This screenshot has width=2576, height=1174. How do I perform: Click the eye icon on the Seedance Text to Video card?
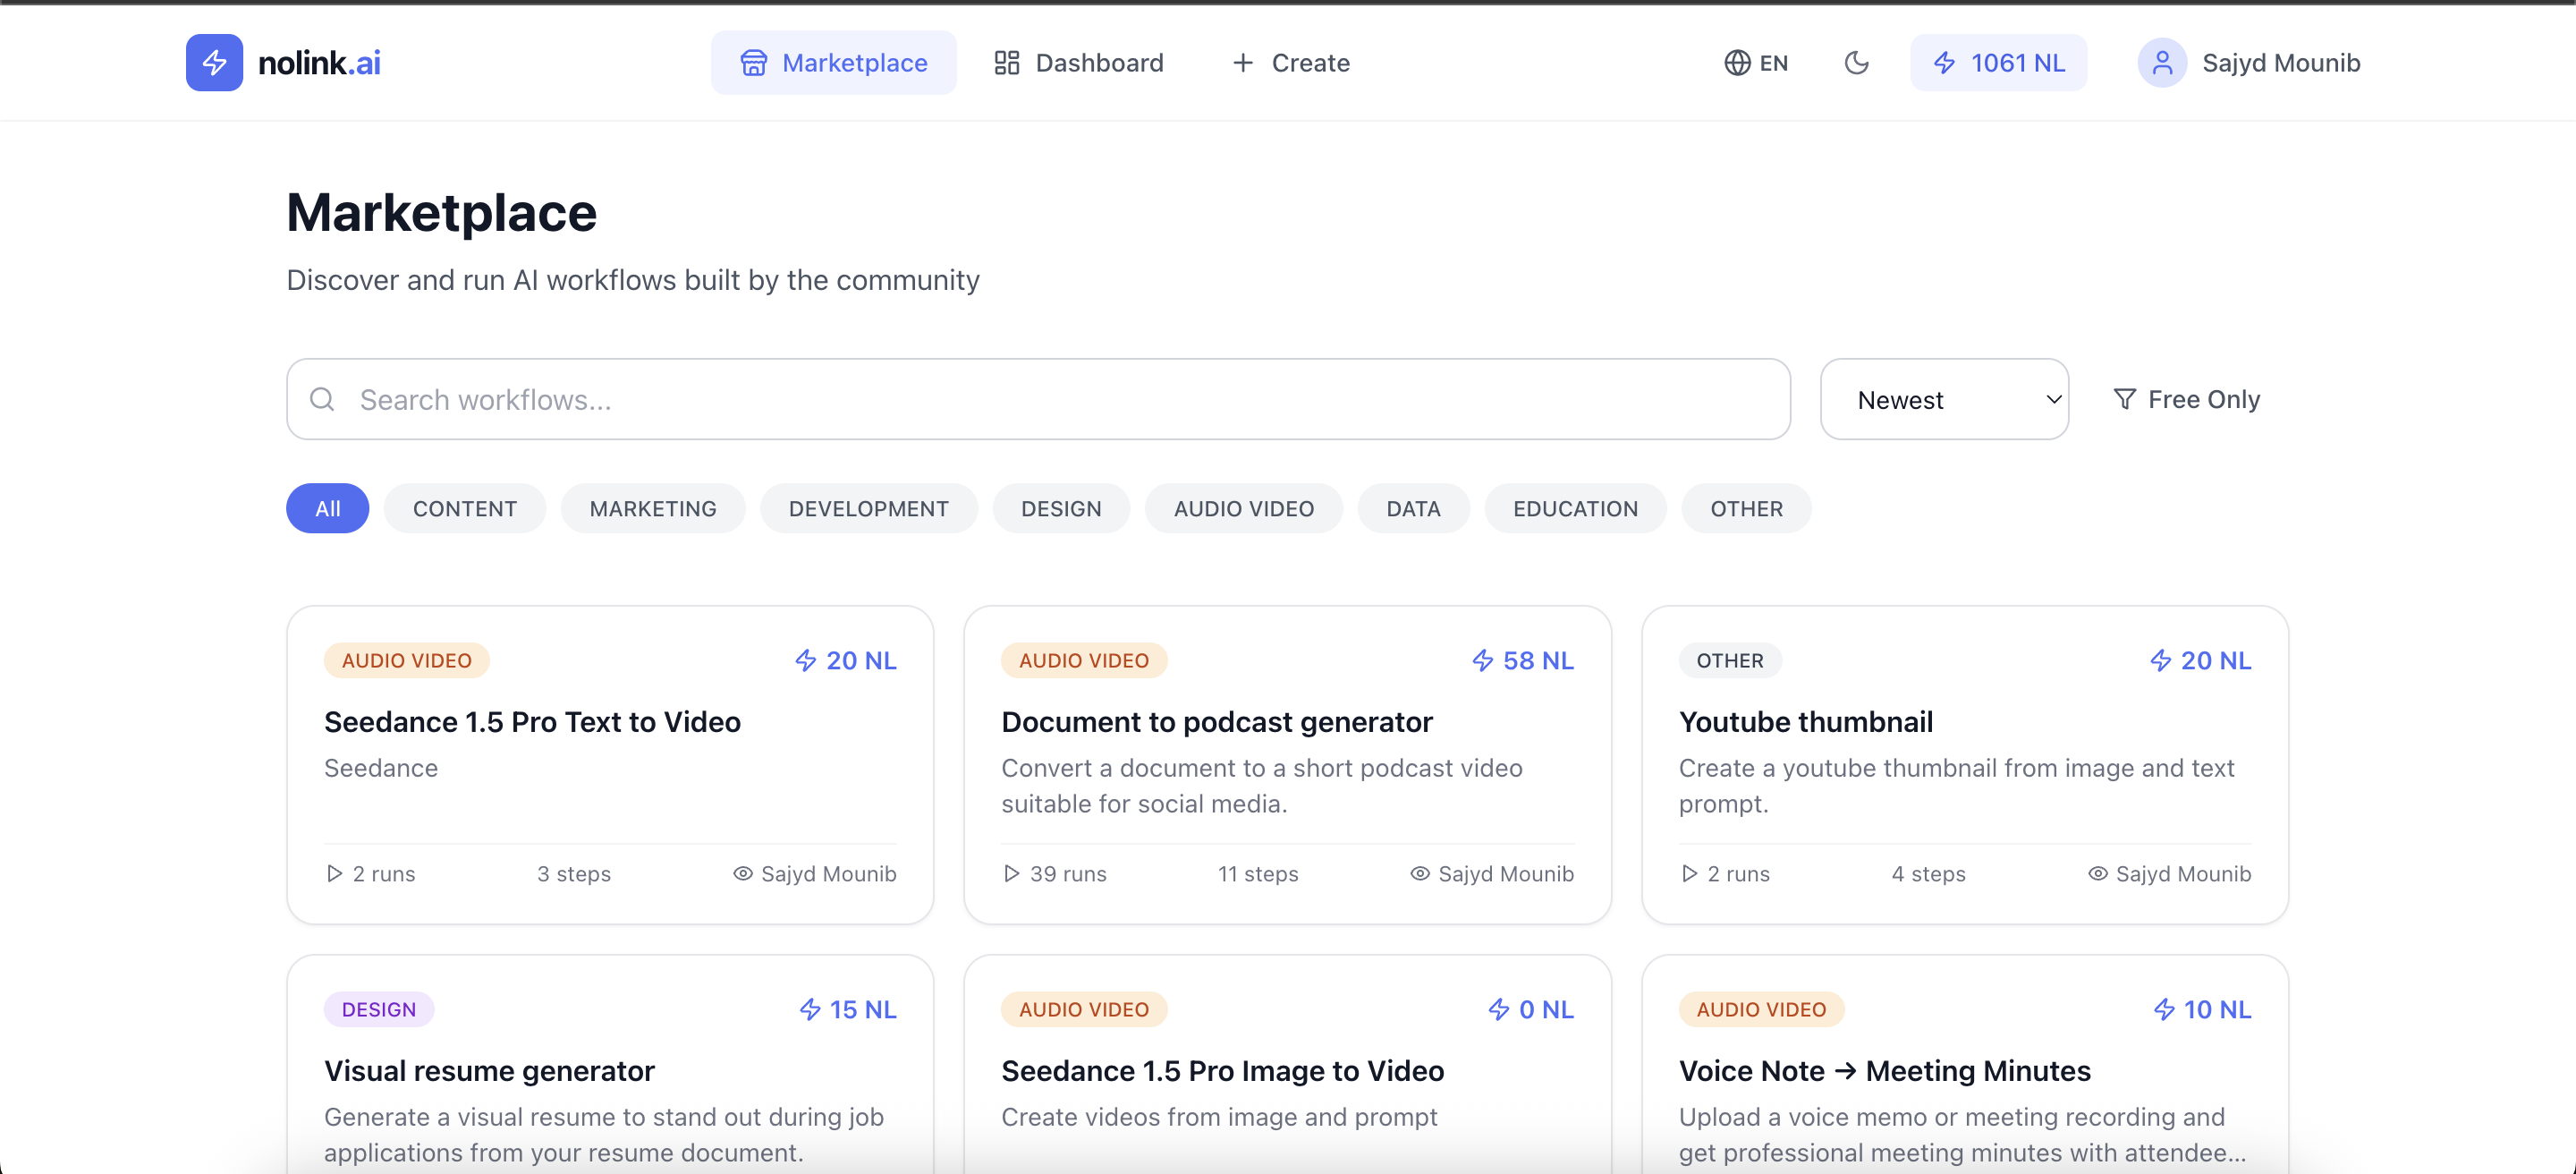point(742,874)
